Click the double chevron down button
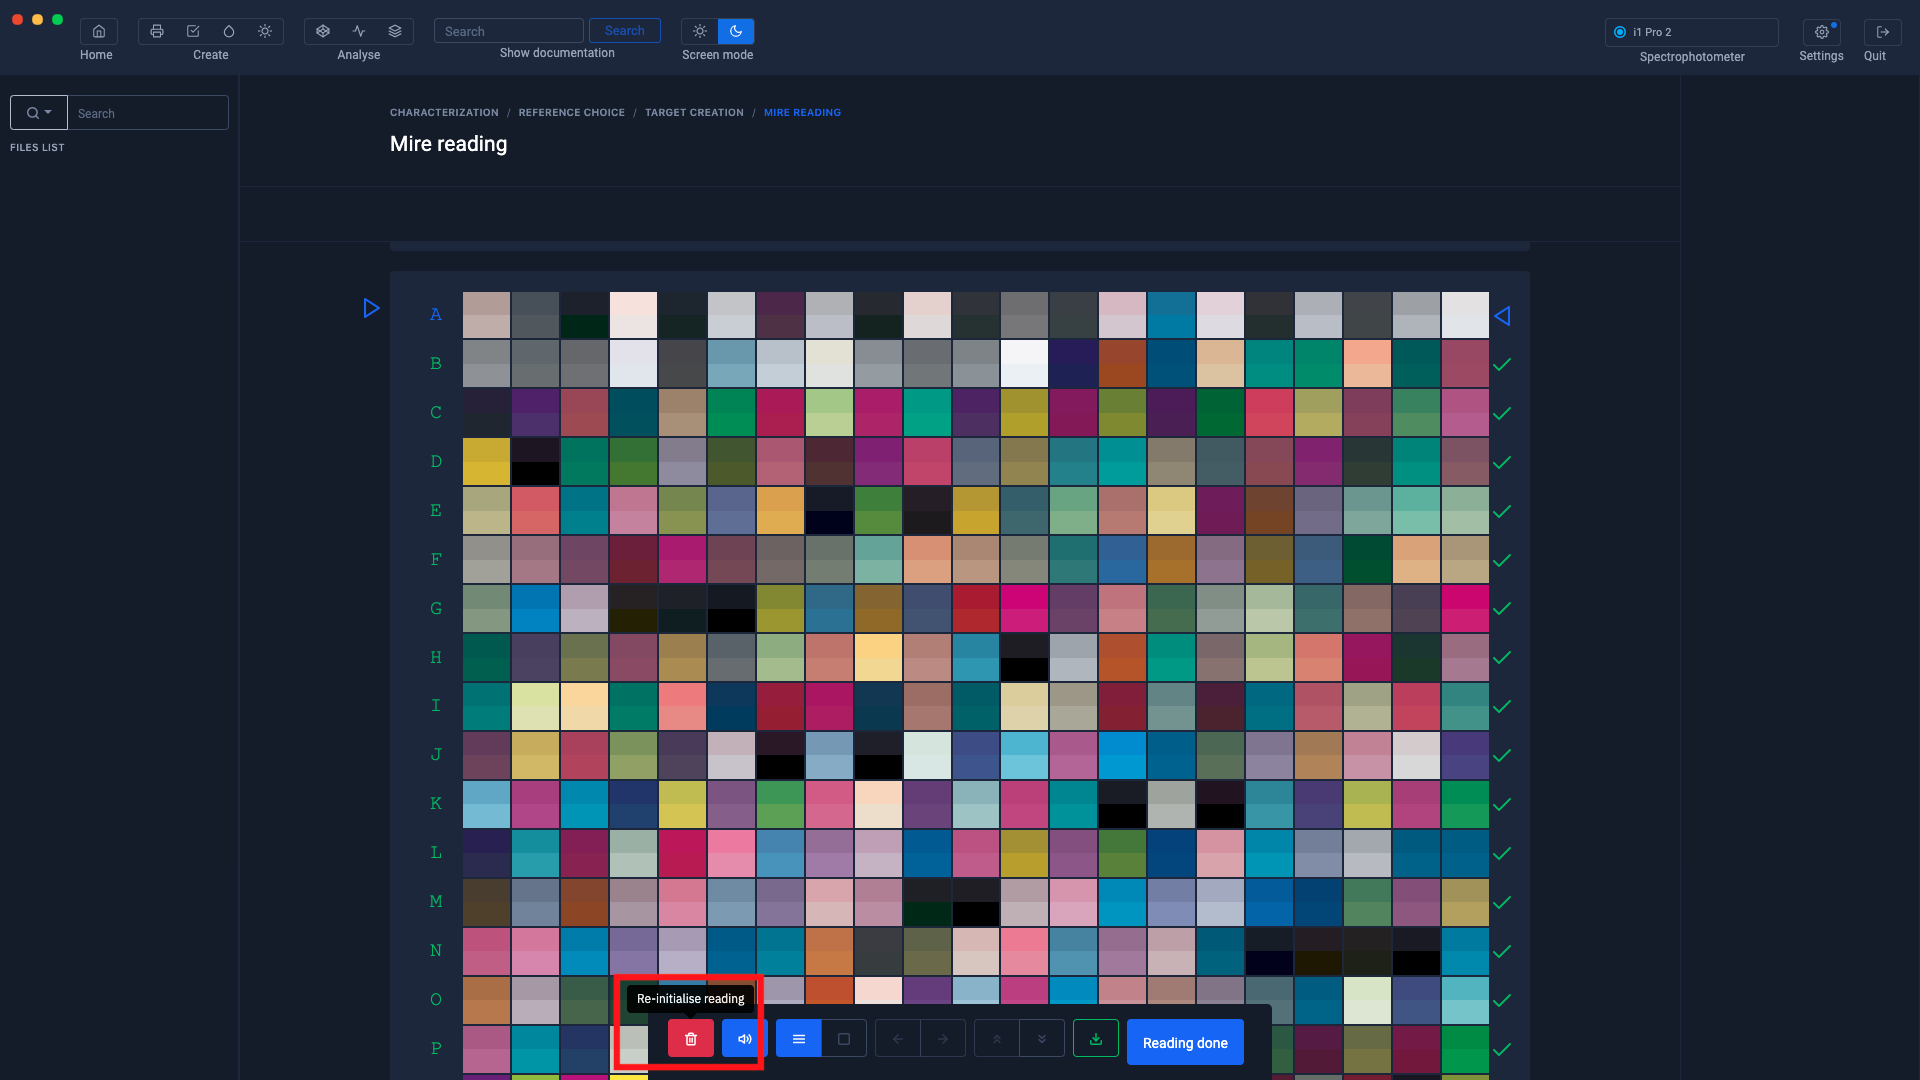 point(1042,1039)
